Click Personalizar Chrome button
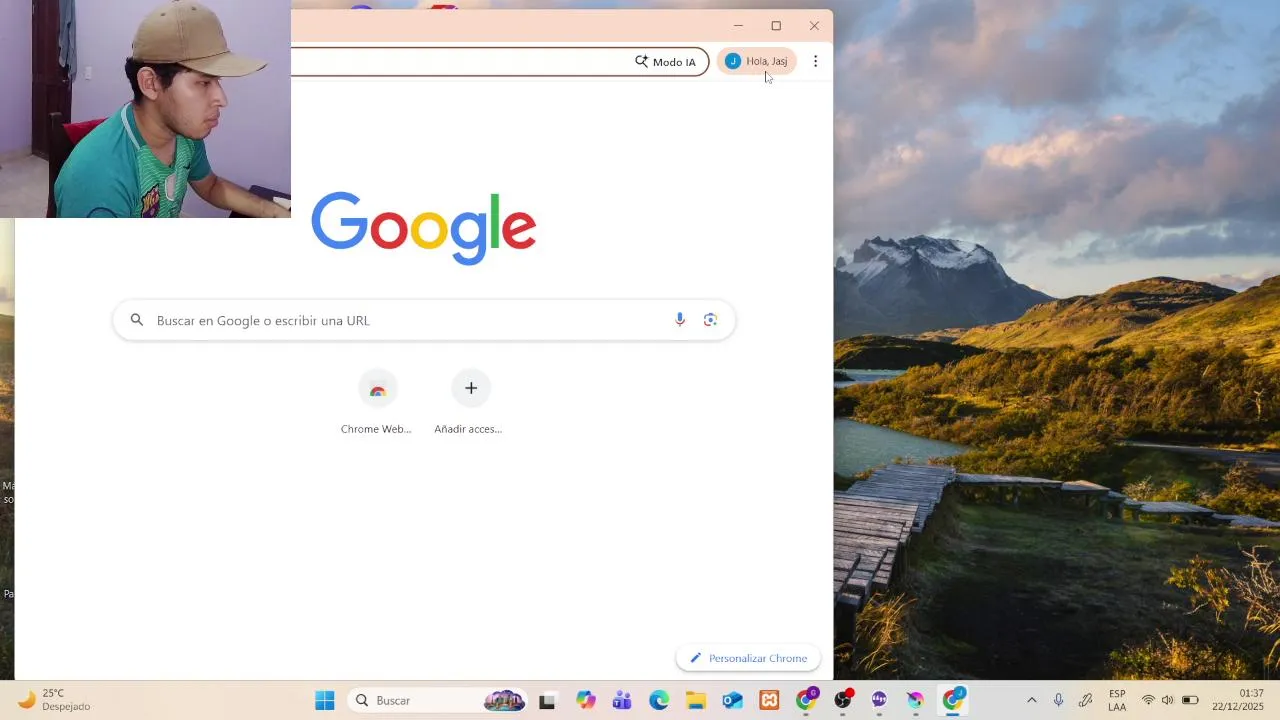This screenshot has height=720, width=1280. pos(748,658)
